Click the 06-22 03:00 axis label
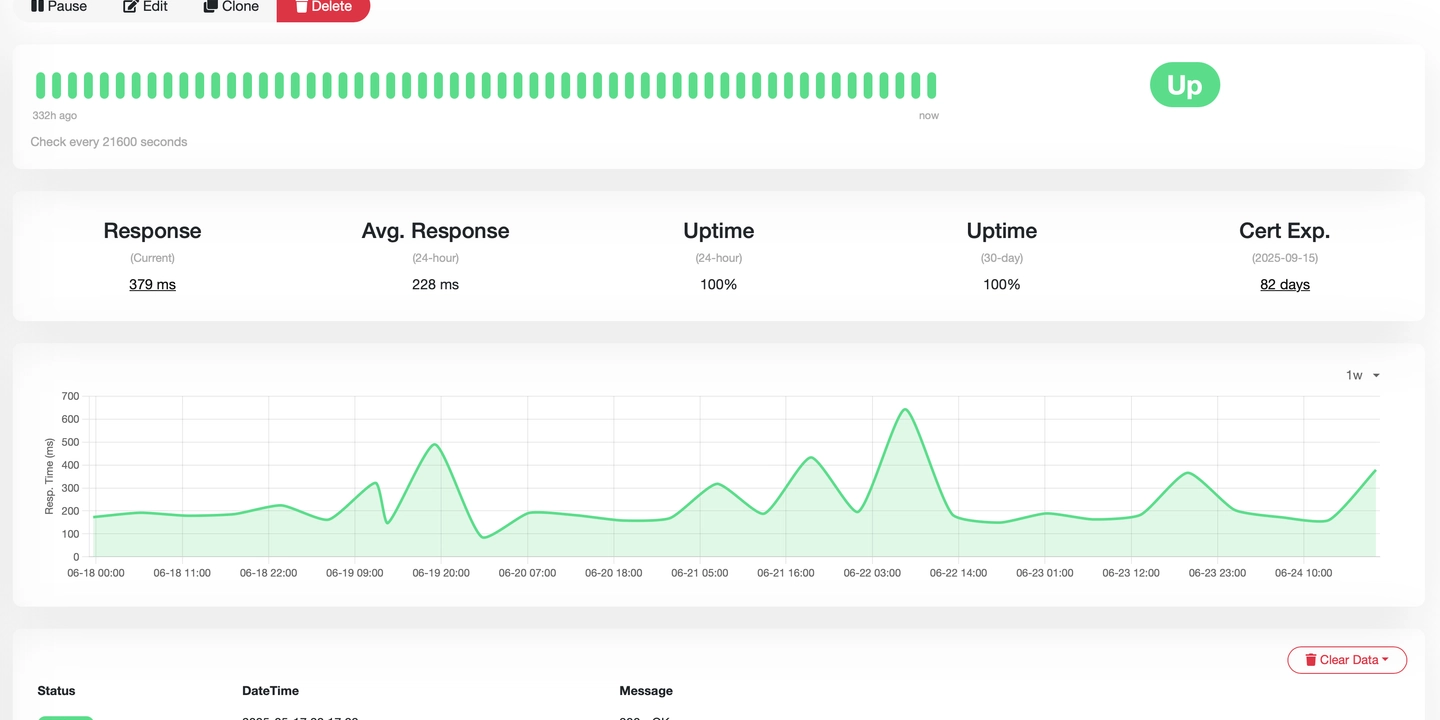 click(x=873, y=574)
